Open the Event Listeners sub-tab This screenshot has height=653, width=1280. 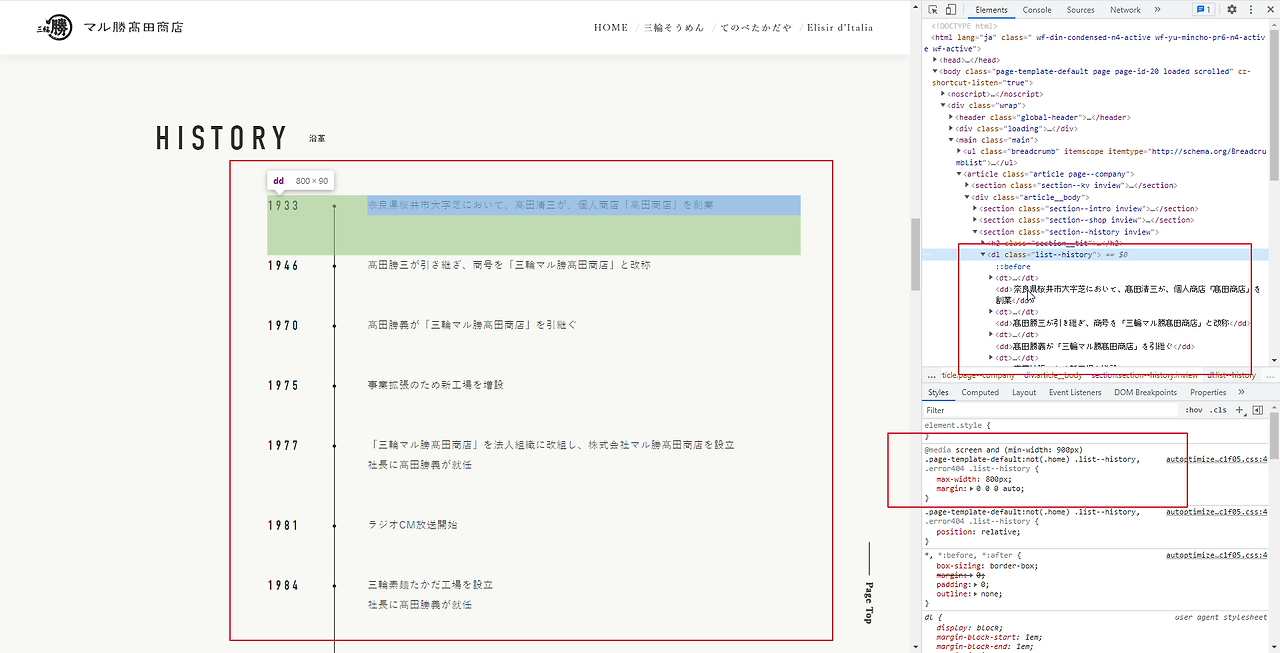point(1075,392)
